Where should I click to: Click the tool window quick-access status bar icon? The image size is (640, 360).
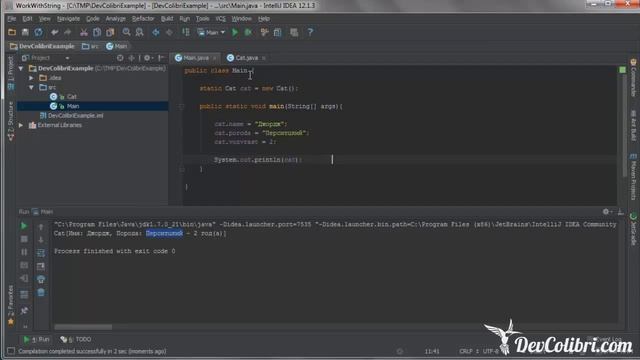tap(11, 351)
